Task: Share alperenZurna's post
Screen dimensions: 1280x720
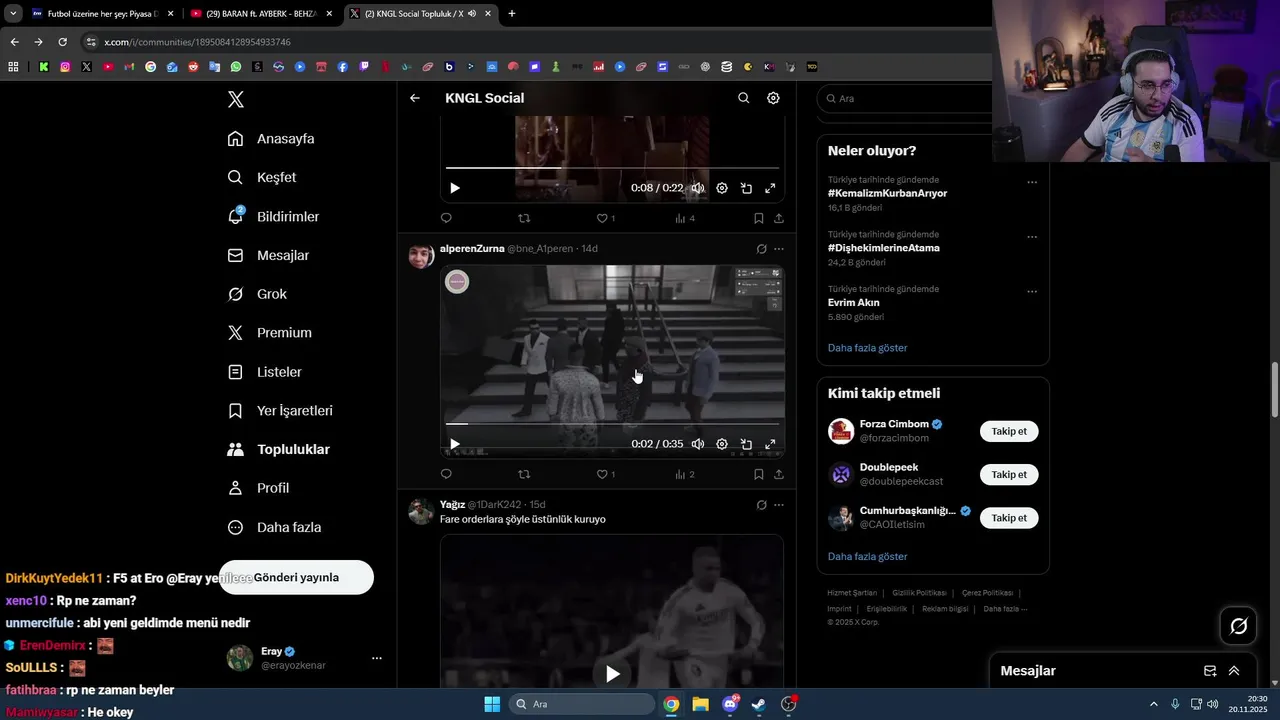Action: [x=779, y=474]
